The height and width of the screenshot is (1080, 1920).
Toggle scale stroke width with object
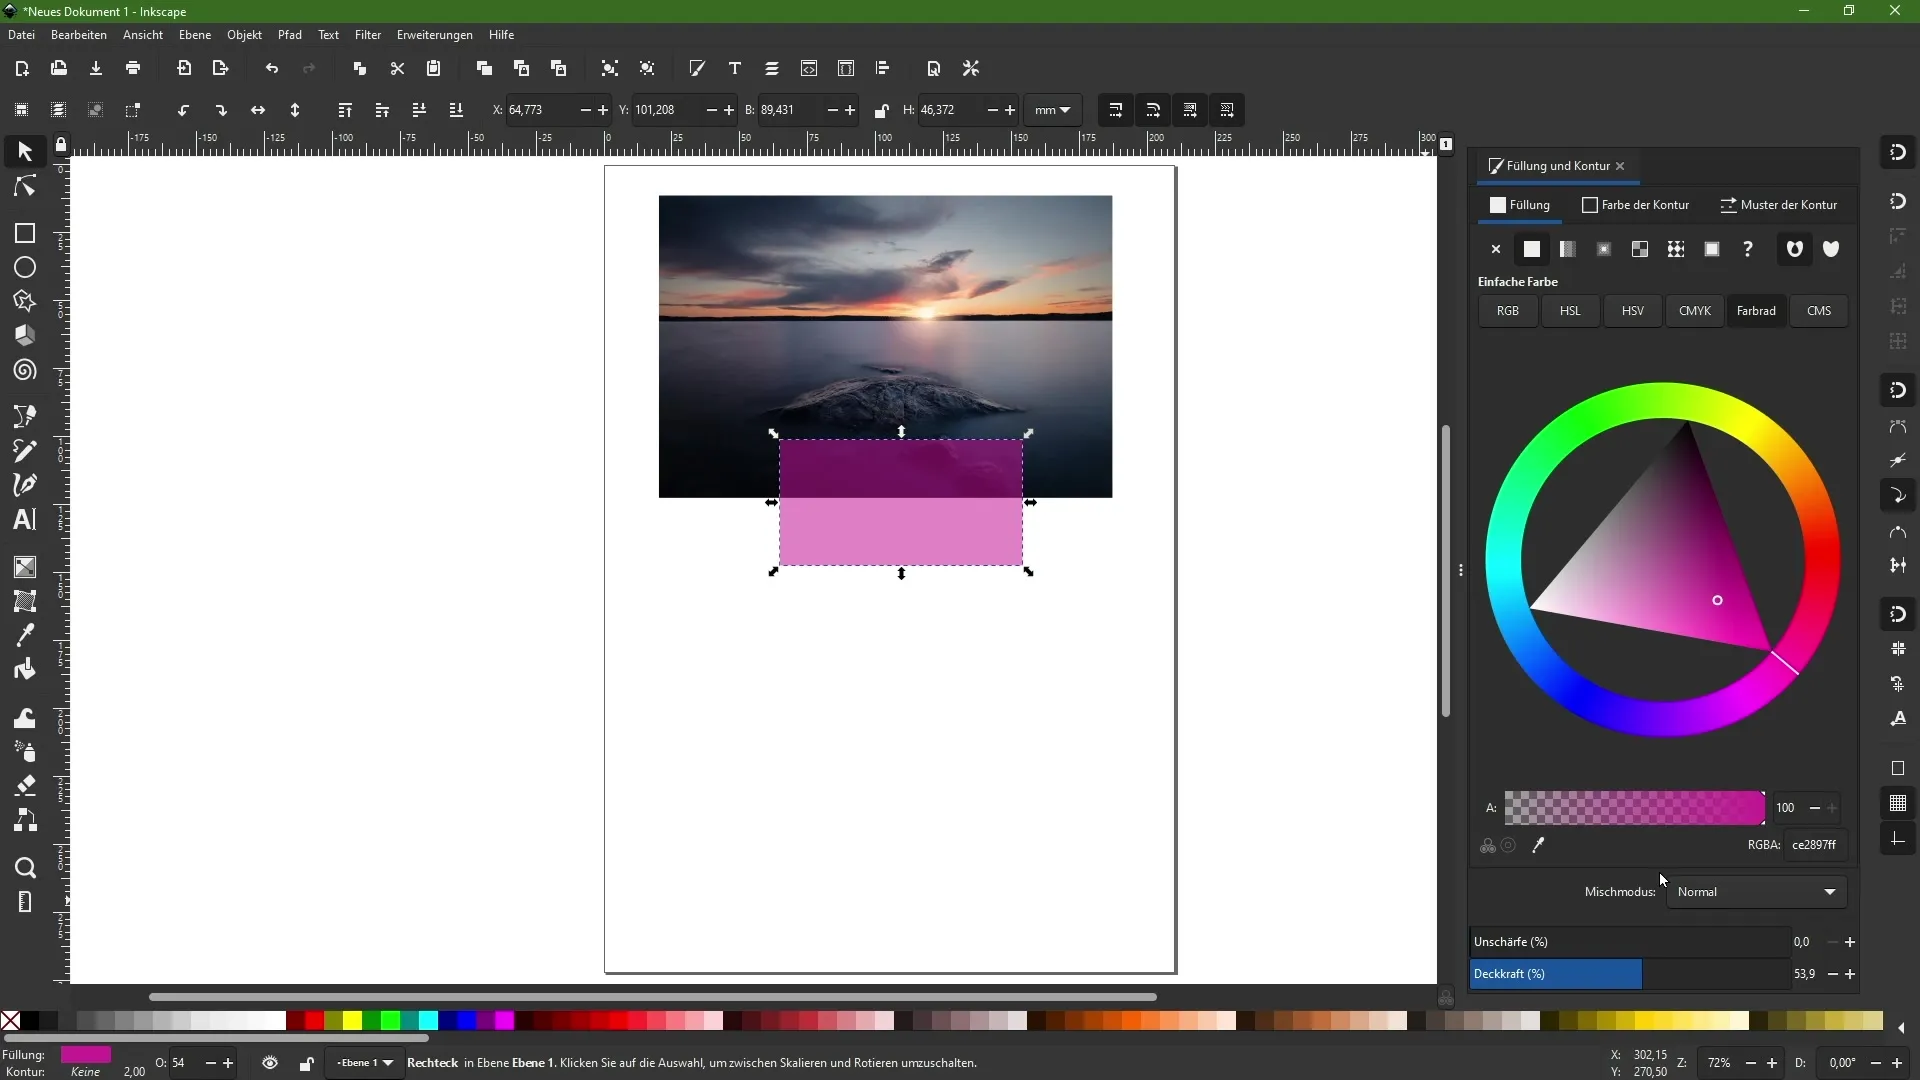pyautogui.click(x=1116, y=110)
